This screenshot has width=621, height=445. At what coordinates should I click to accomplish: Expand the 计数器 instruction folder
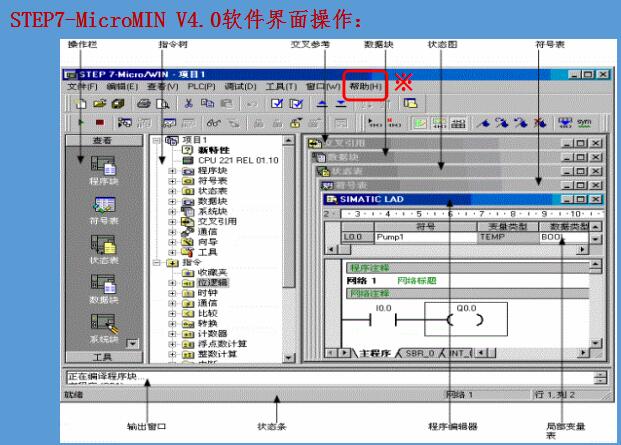(172, 334)
